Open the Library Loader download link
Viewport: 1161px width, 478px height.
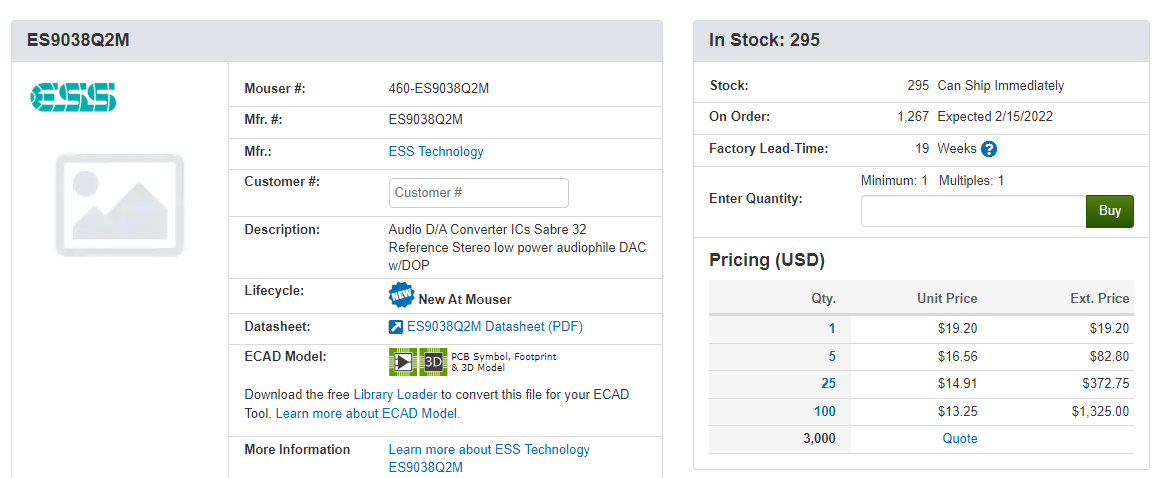pyautogui.click(x=395, y=394)
